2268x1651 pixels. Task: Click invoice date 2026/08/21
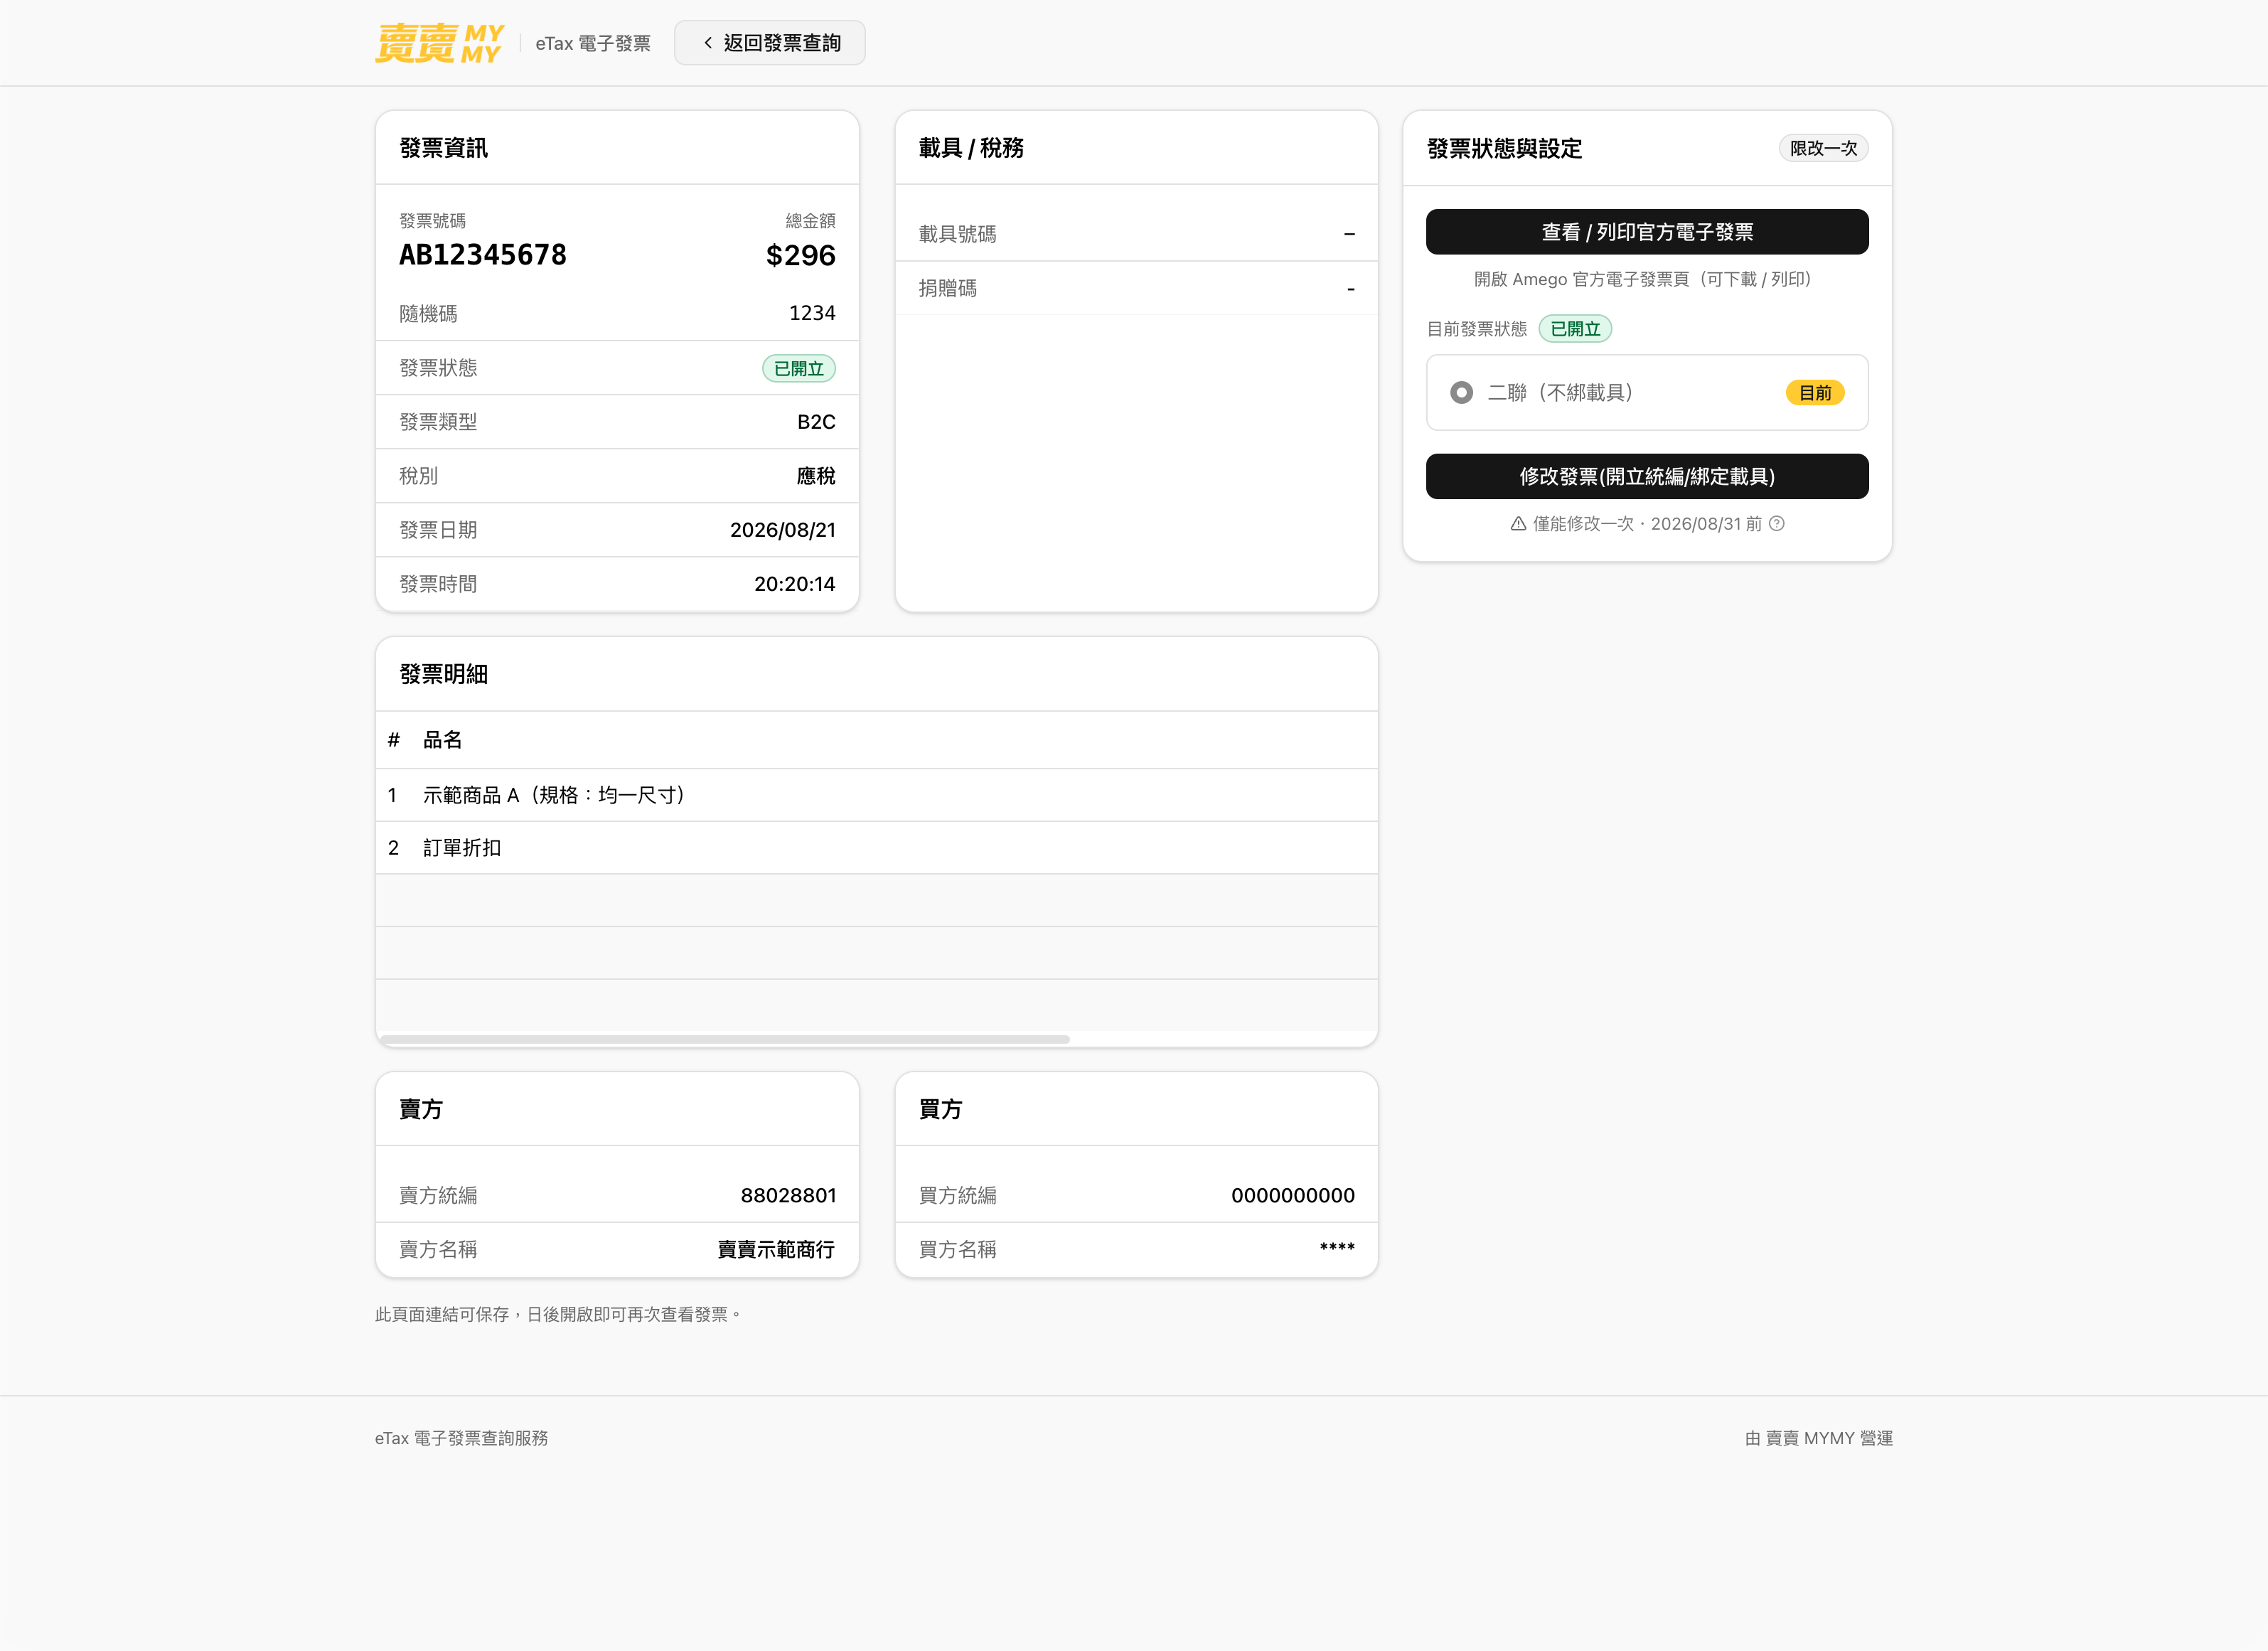[783, 530]
